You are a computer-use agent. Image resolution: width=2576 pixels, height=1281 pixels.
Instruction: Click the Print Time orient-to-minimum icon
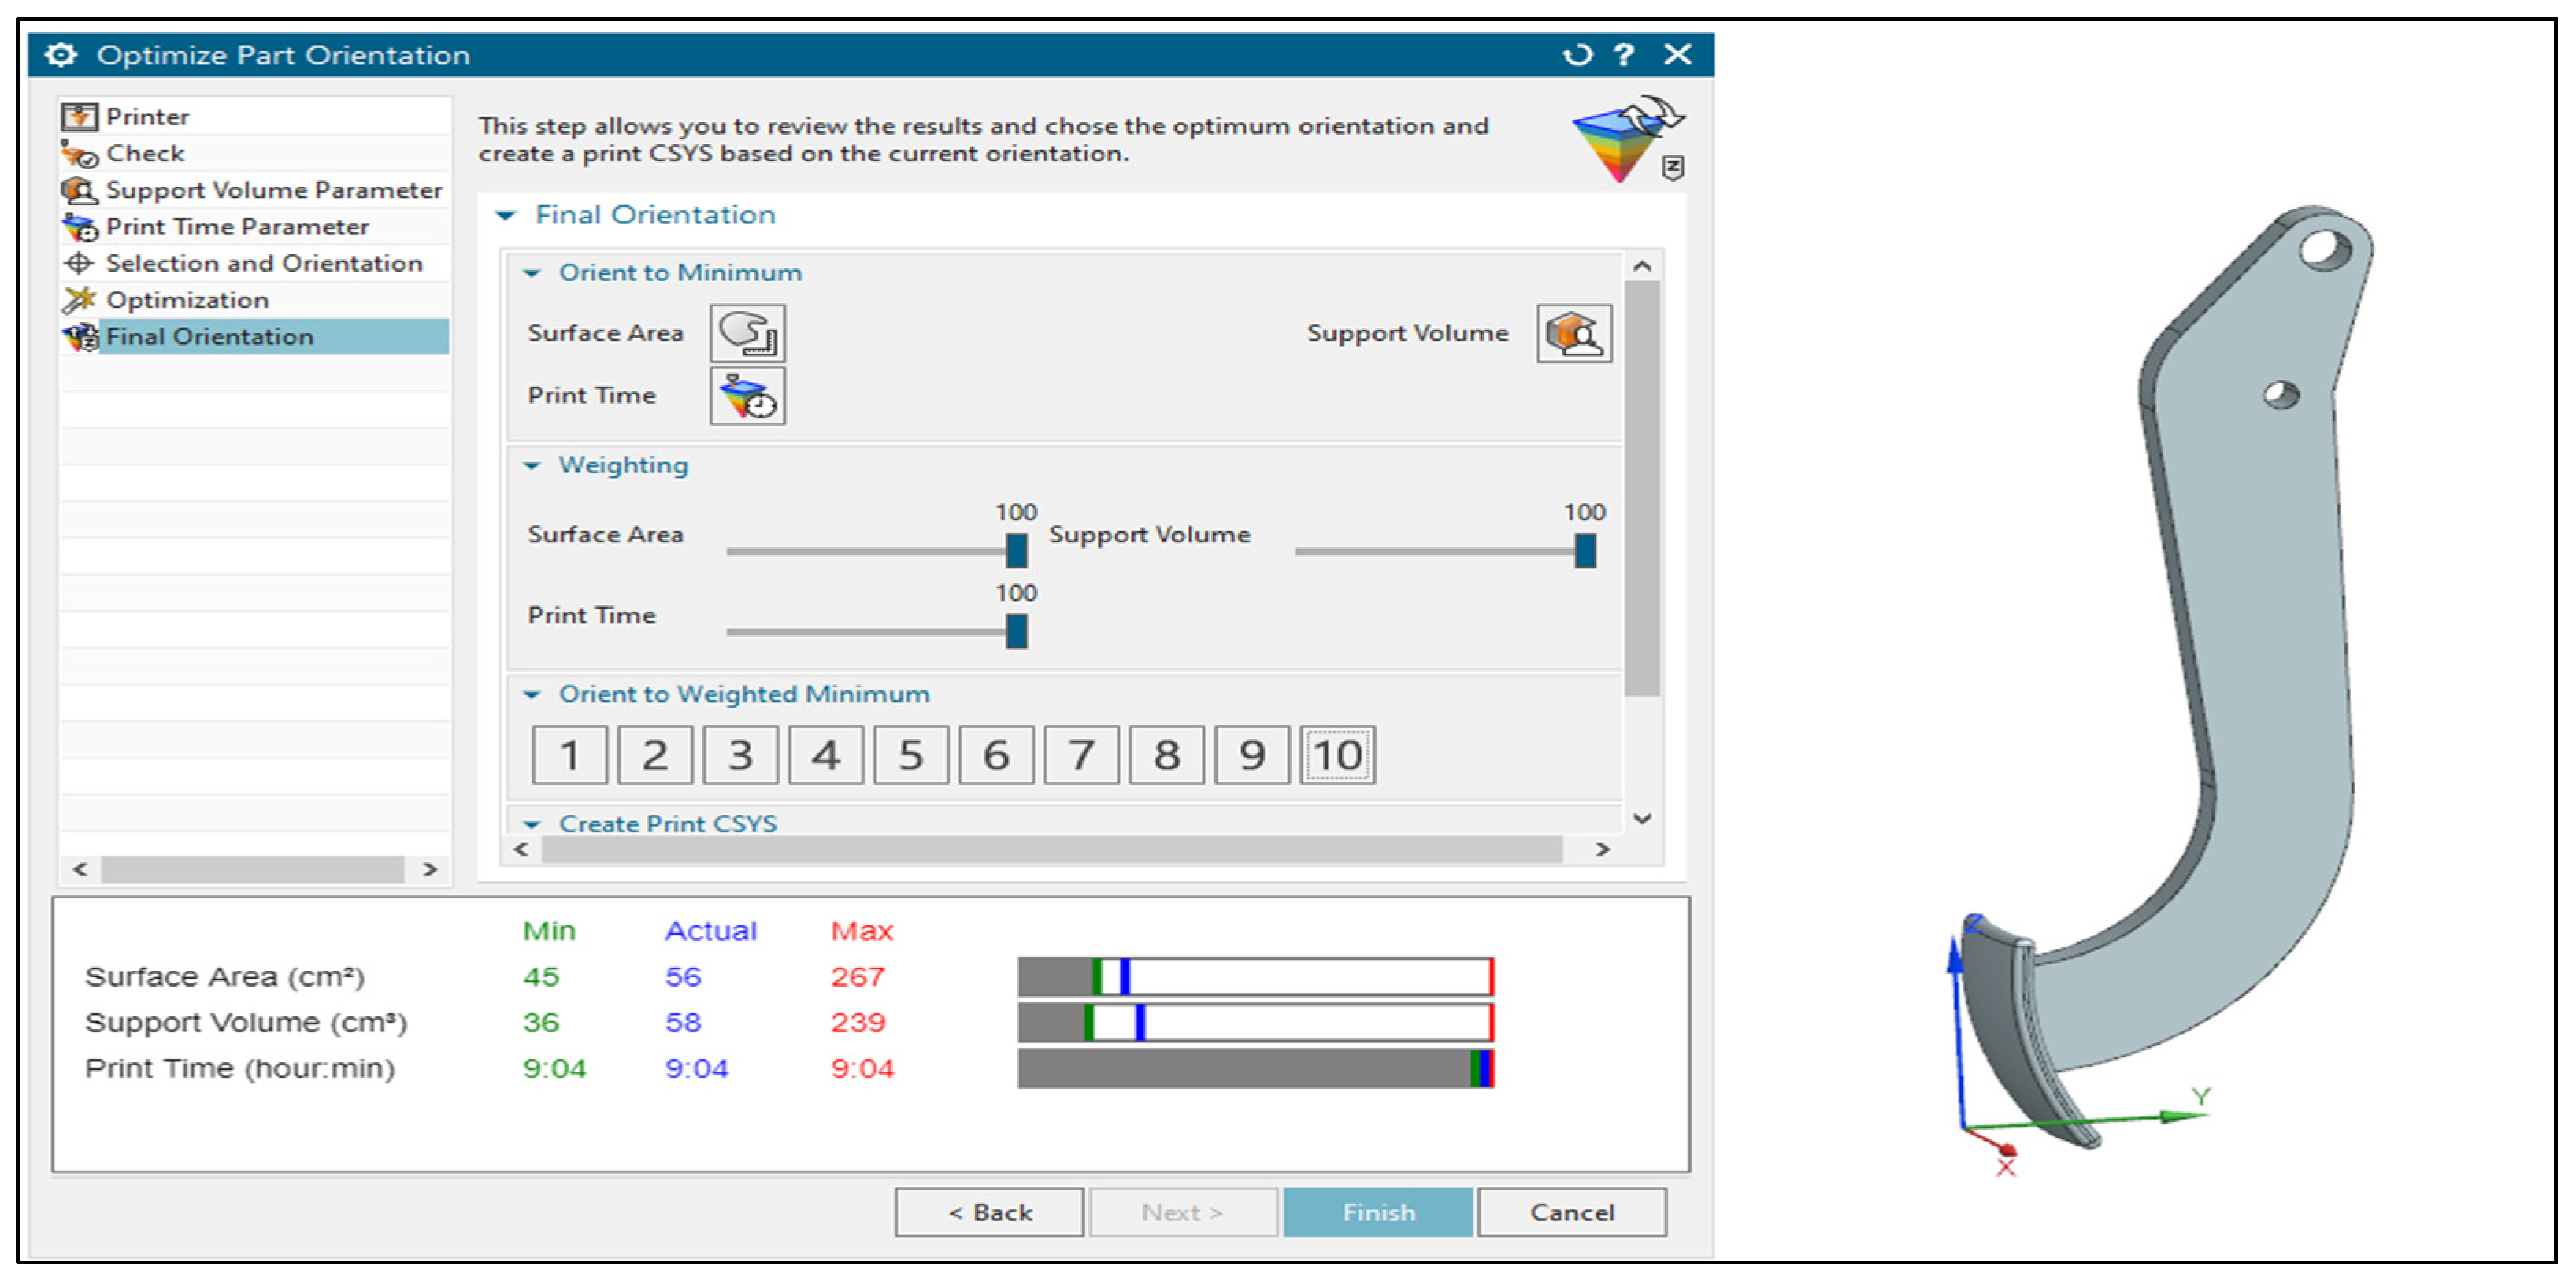click(747, 396)
